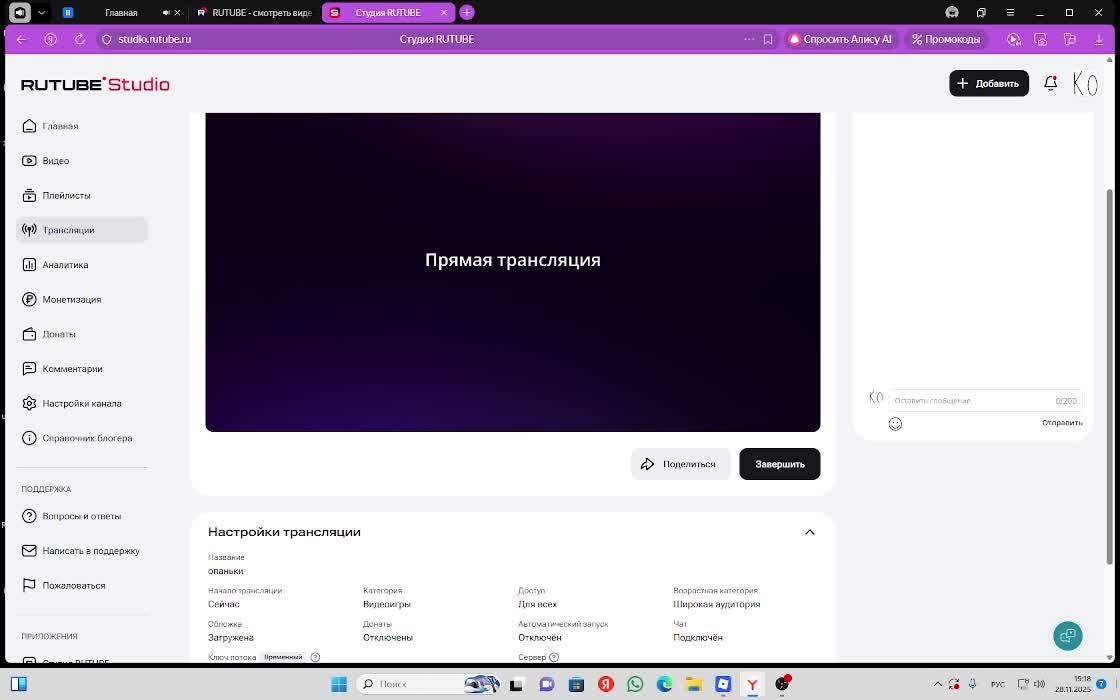The image size is (1120, 700).
Task: Open the Windows Start menu
Action: tap(339, 684)
